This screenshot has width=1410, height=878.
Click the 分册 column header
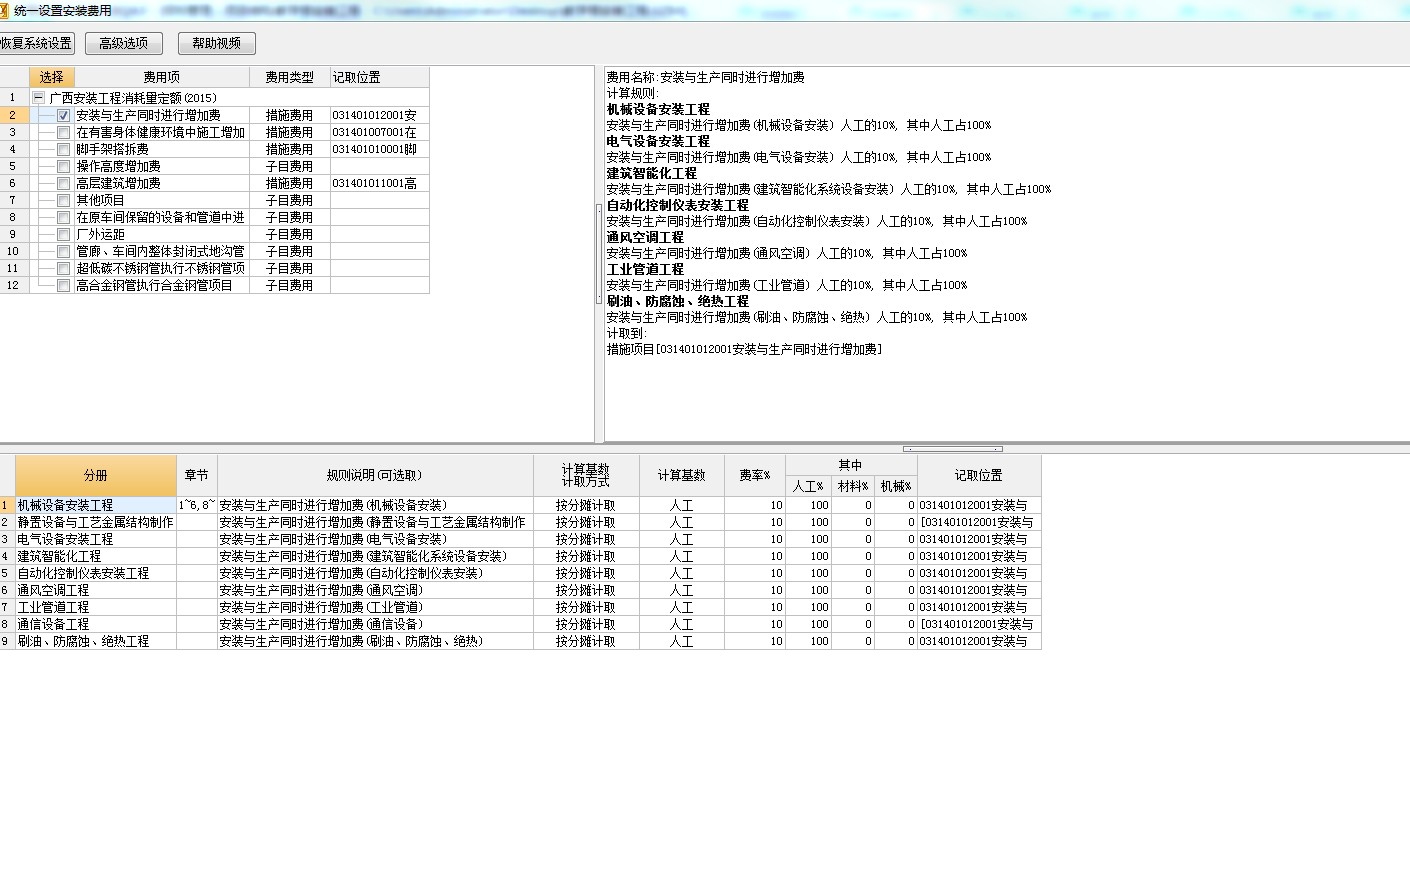click(96, 476)
